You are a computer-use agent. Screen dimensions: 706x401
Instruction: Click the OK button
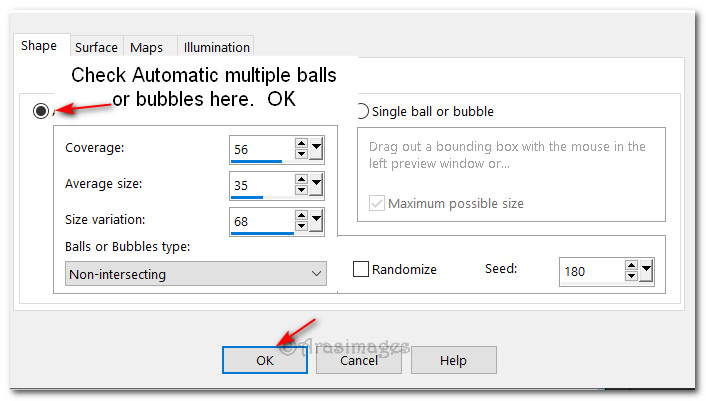click(x=264, y=360)
